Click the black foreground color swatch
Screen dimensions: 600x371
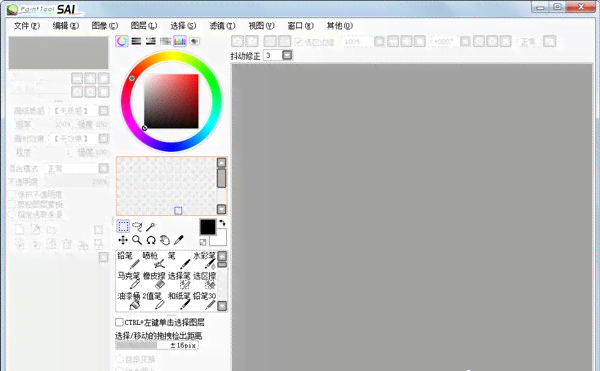coord(207,227)
